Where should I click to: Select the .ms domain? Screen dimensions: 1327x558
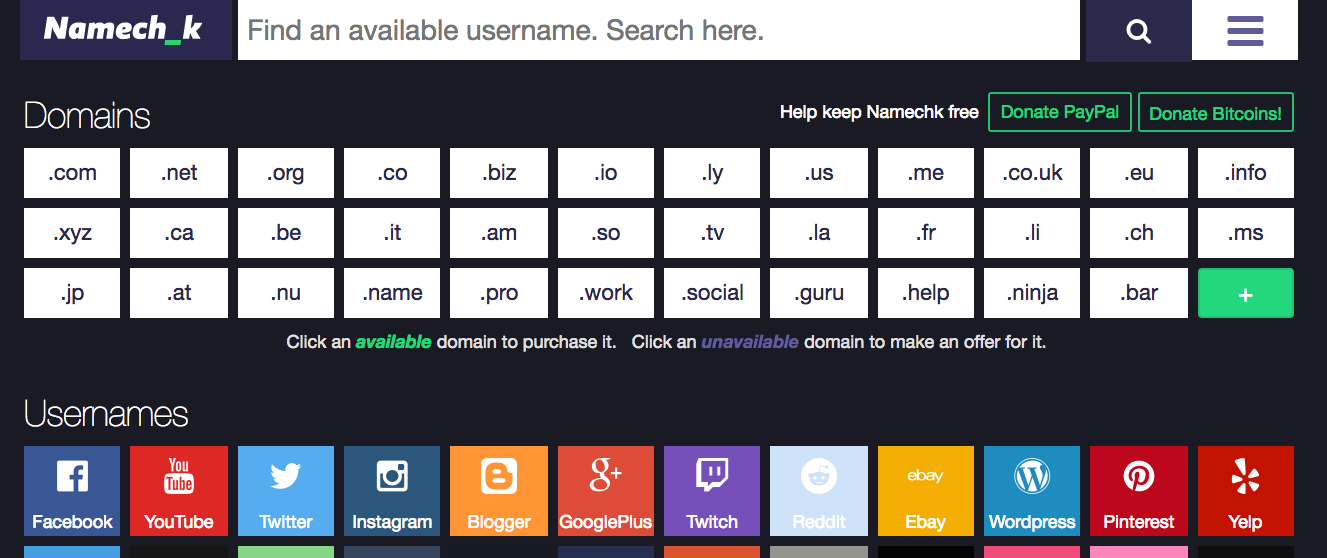[1246, 233]
